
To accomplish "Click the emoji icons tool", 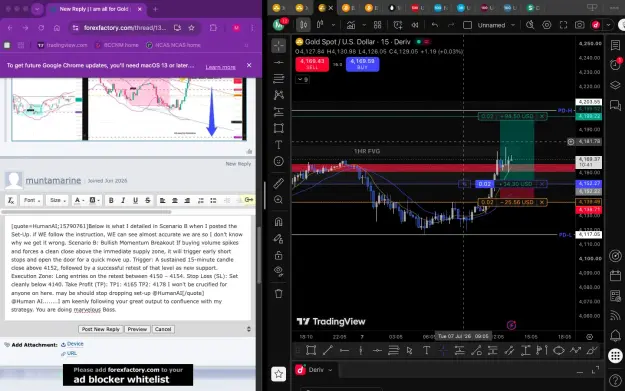I will pos(279,161).
